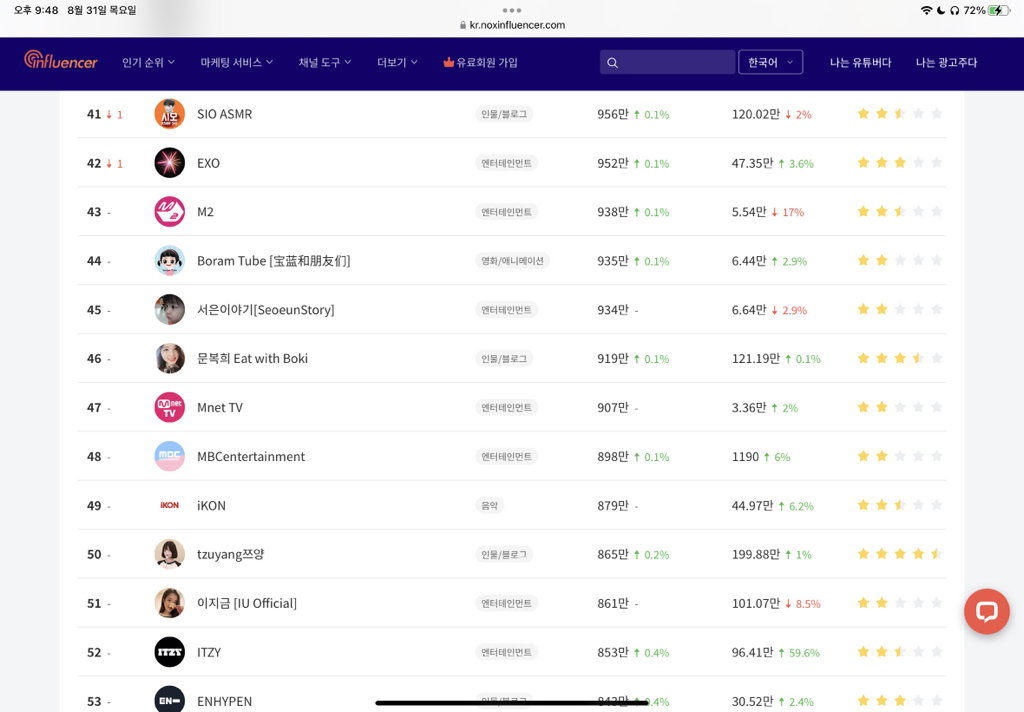Expand the 인기 순위 menu
The image size is (1024, 712).
[148, 62]
